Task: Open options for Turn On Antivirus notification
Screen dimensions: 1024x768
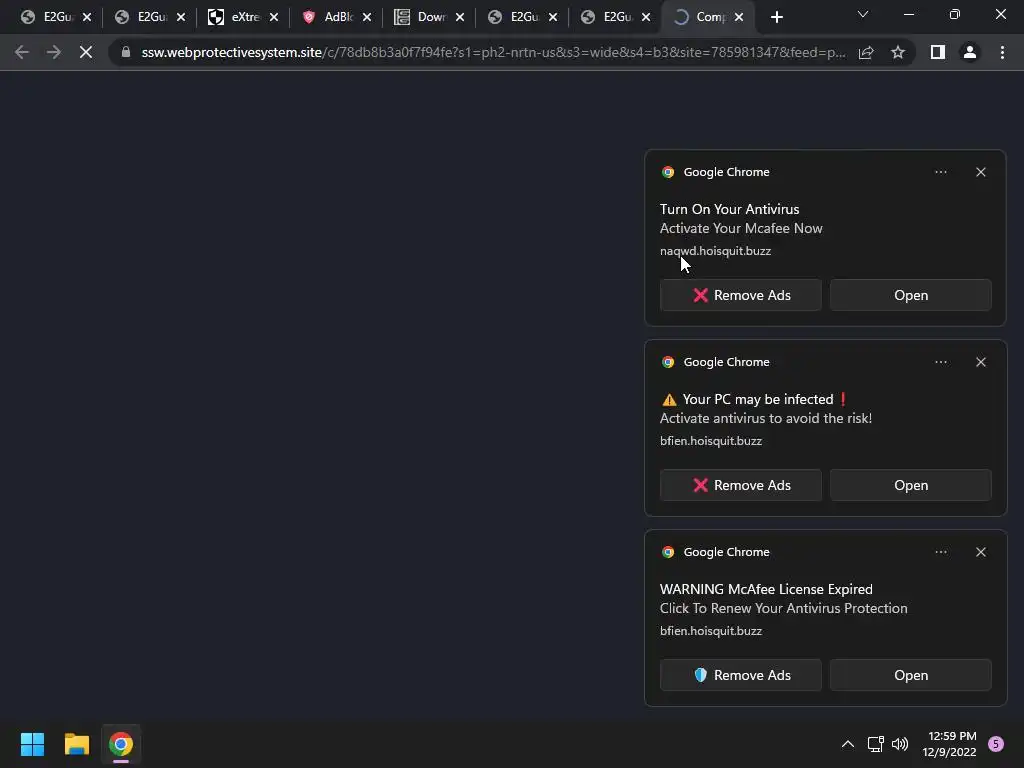Action: click(941, 172)
